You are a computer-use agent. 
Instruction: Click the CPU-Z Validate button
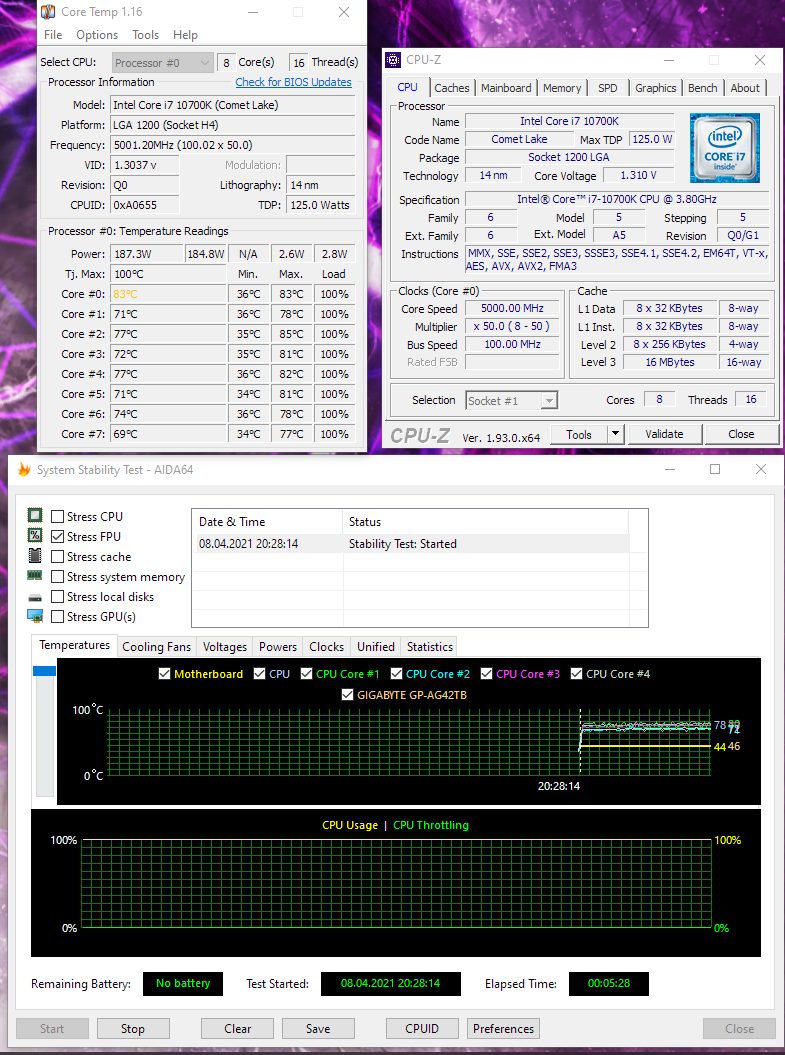point(665,434)
